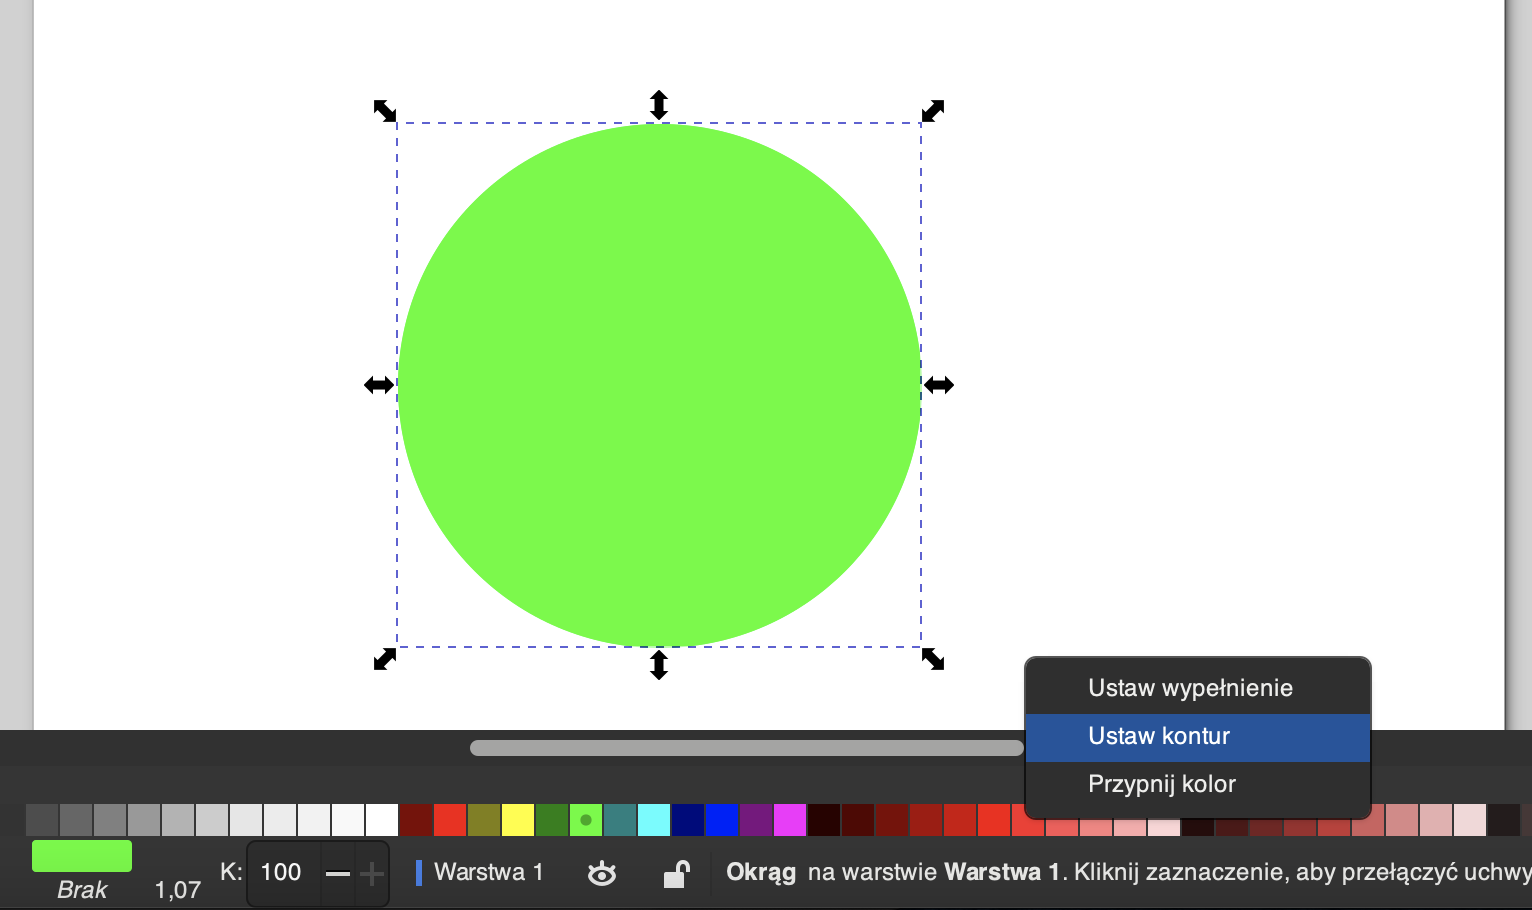
Task: Toggle the layer lock padlock icon
Action: pyautogui.click(x=676, y=873)
